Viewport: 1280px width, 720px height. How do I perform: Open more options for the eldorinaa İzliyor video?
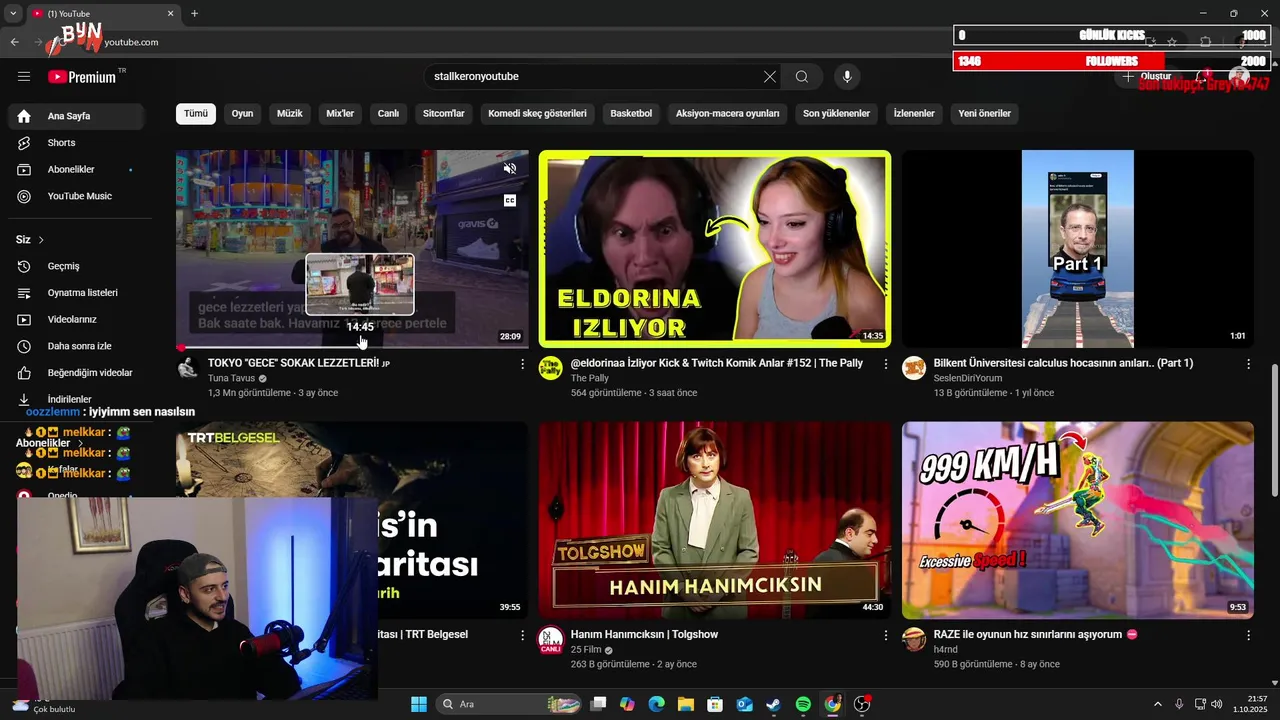885,364
